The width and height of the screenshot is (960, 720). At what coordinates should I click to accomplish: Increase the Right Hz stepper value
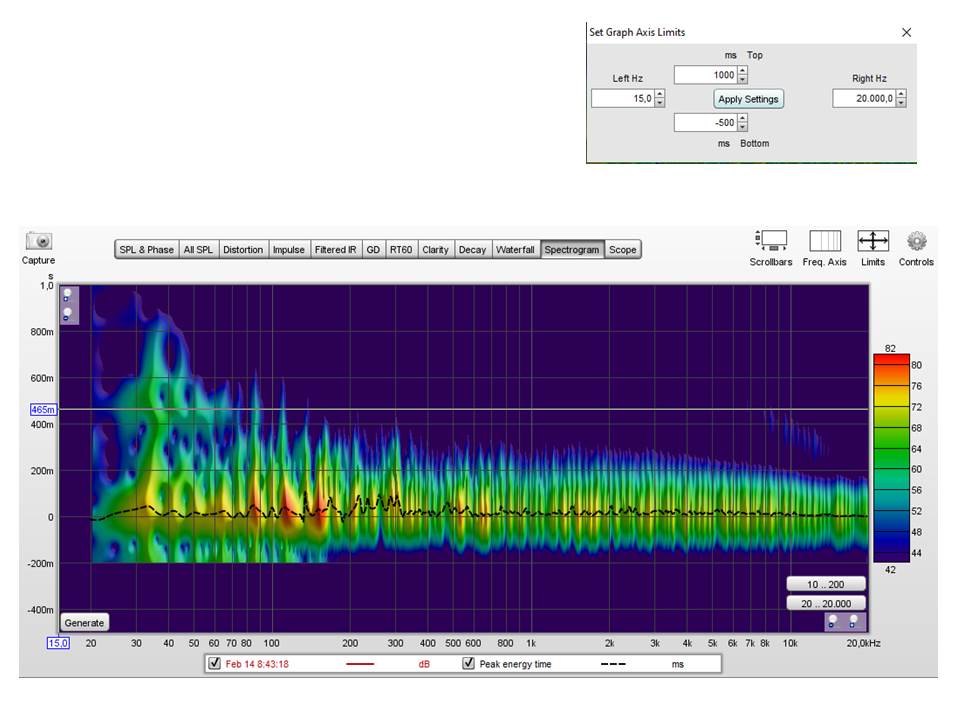(x=901, y=94)
